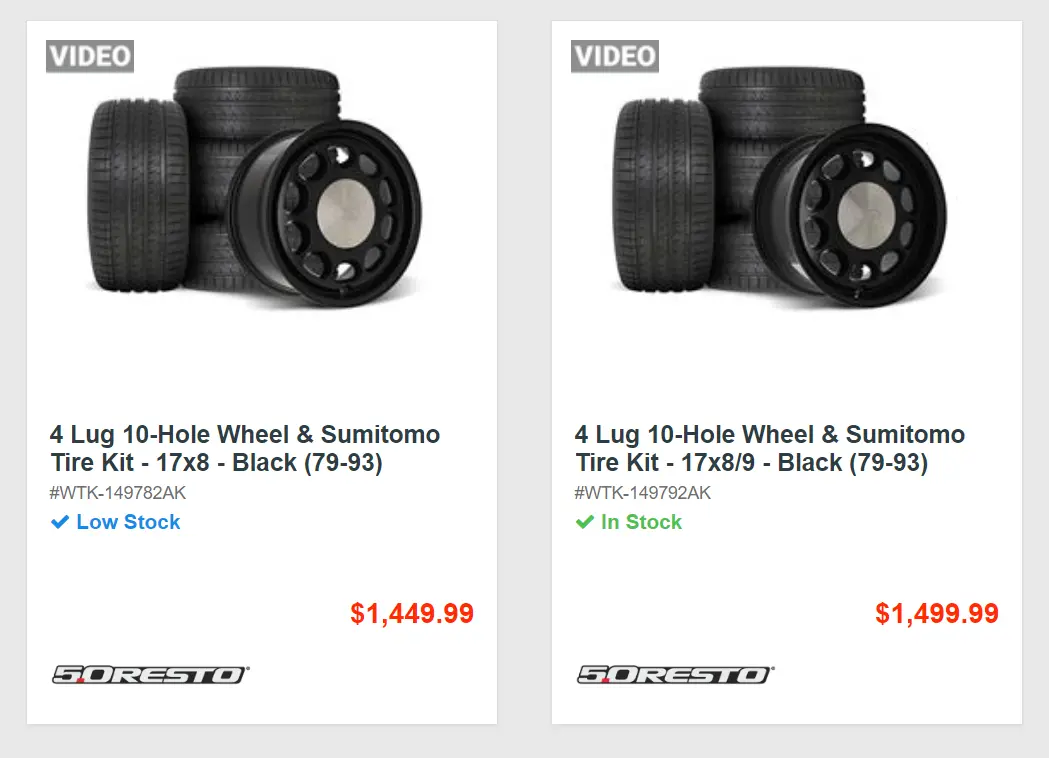Open 4 Lug 10-Hole 17x8/9 Black kit title
Viewport: 1049px width, 758px height.
(x=770, y=448)
